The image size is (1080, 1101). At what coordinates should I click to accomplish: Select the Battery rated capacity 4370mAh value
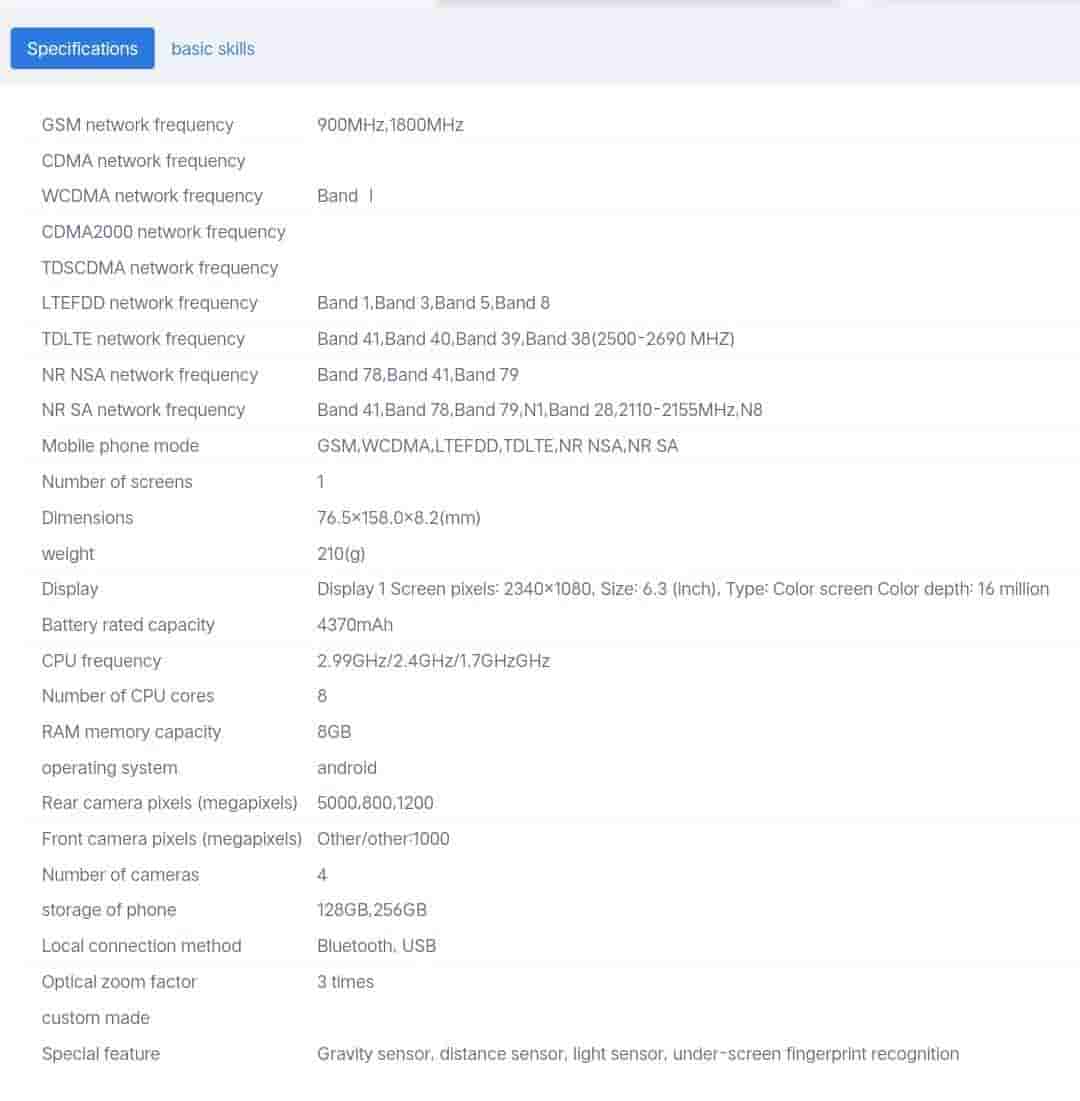(x=354, y=625)
